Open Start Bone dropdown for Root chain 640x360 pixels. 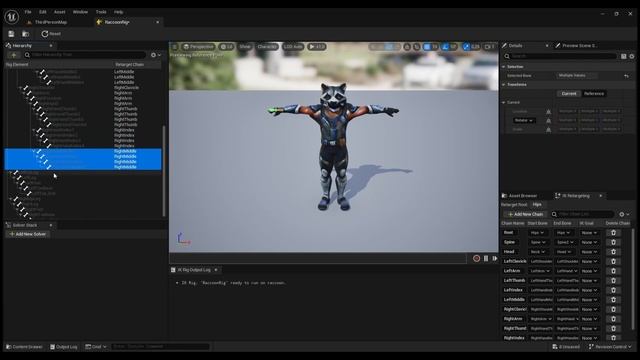pyautogui.click(x=538, y=233)
